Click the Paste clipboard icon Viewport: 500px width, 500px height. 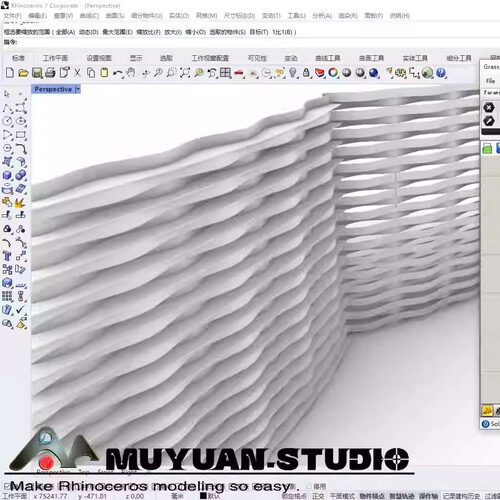click(104, 73)
